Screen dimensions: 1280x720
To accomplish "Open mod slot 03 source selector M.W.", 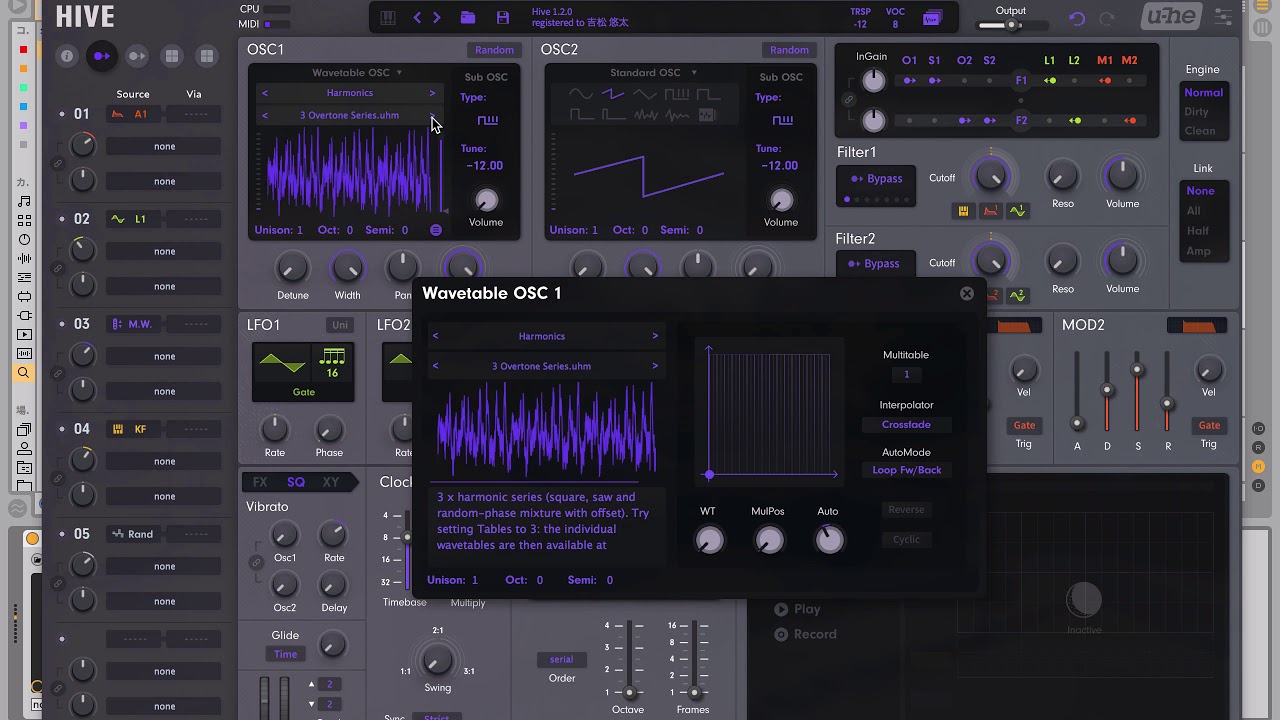I will pos(133,324).
